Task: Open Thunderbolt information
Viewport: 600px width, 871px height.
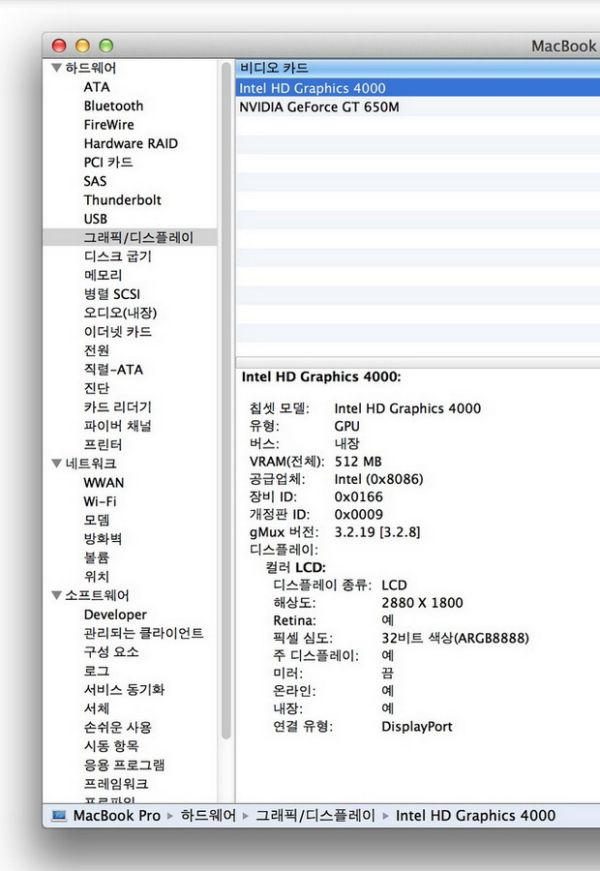Action: tap(122, 200)
